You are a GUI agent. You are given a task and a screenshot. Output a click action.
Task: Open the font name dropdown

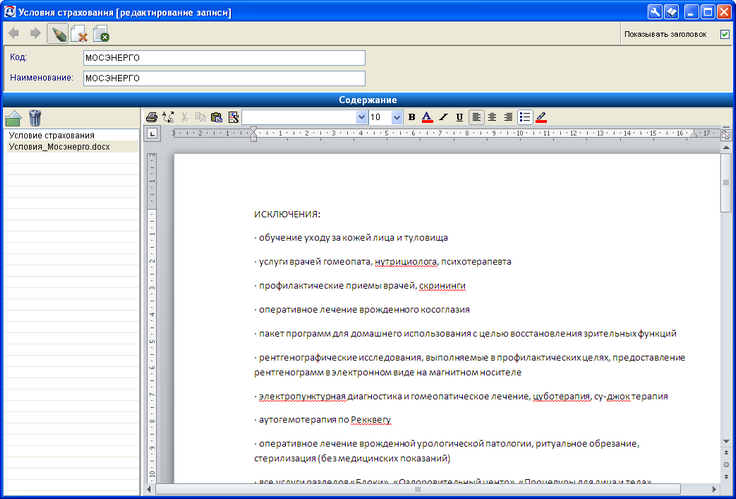pyautogui.click(x=361, y=117)
